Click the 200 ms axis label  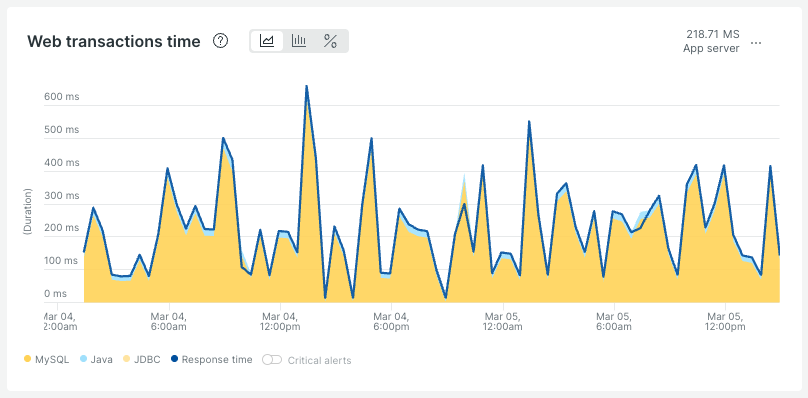pyautogui.click(x=61, y=227)
